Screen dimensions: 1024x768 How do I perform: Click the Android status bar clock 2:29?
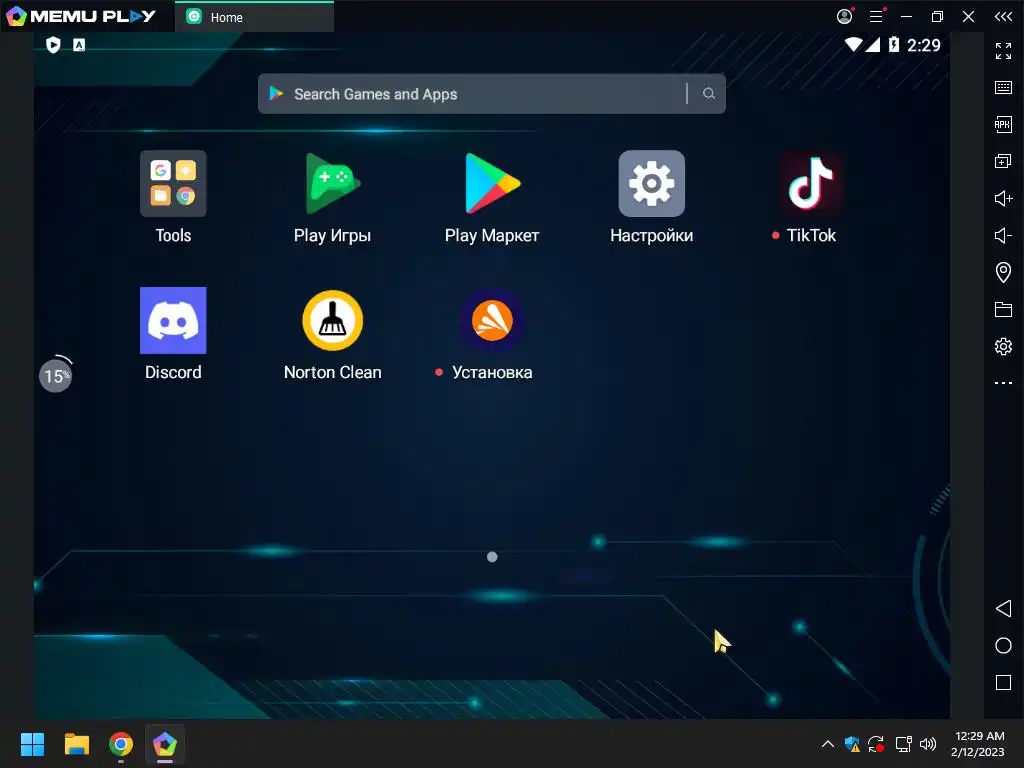(x=923, y=45)
